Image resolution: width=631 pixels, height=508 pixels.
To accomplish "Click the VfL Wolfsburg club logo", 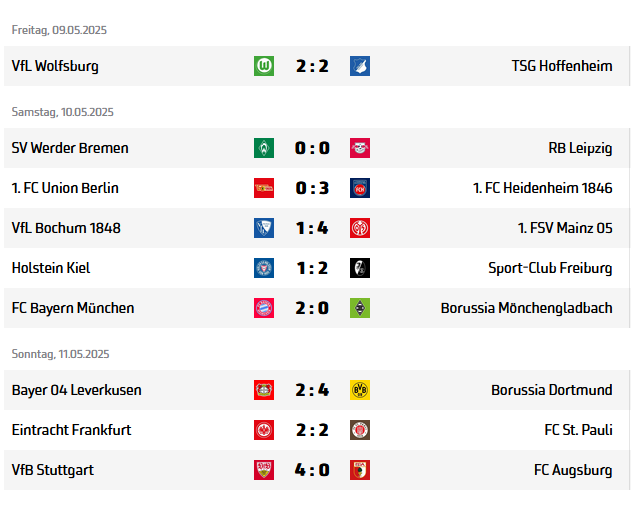I will click(264, 66).
